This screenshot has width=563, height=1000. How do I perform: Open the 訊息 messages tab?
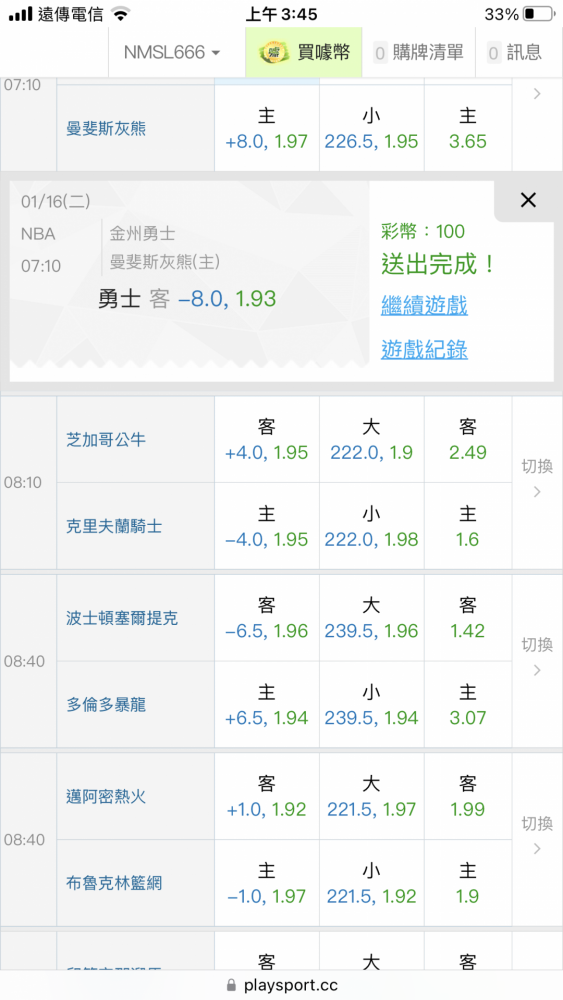tap(514, 52)
